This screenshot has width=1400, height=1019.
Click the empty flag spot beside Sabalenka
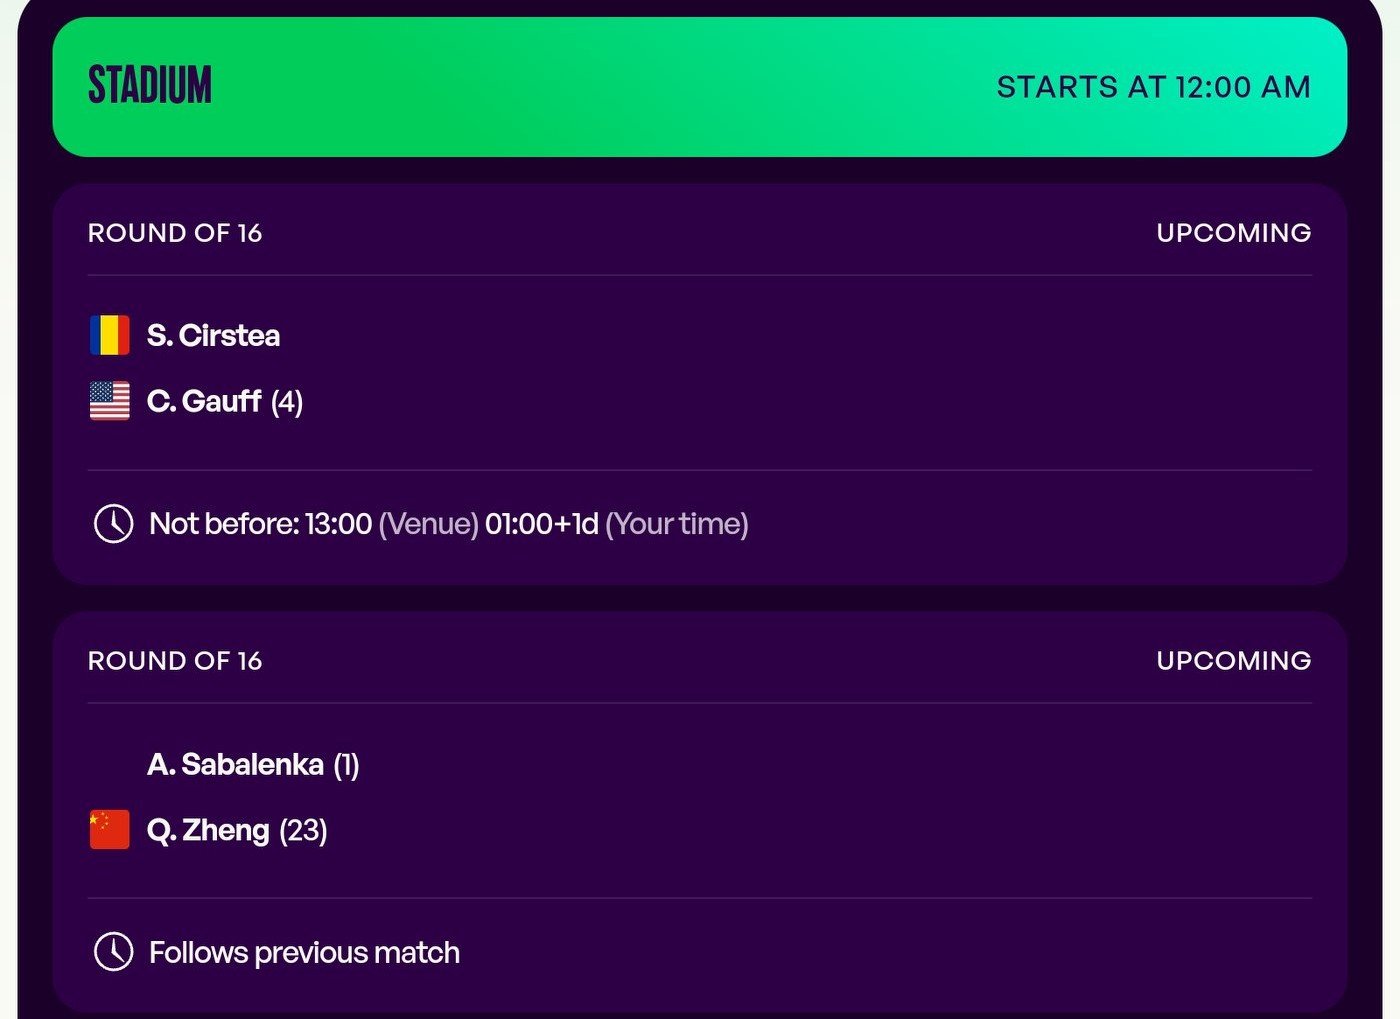click(x=110, y=764)
